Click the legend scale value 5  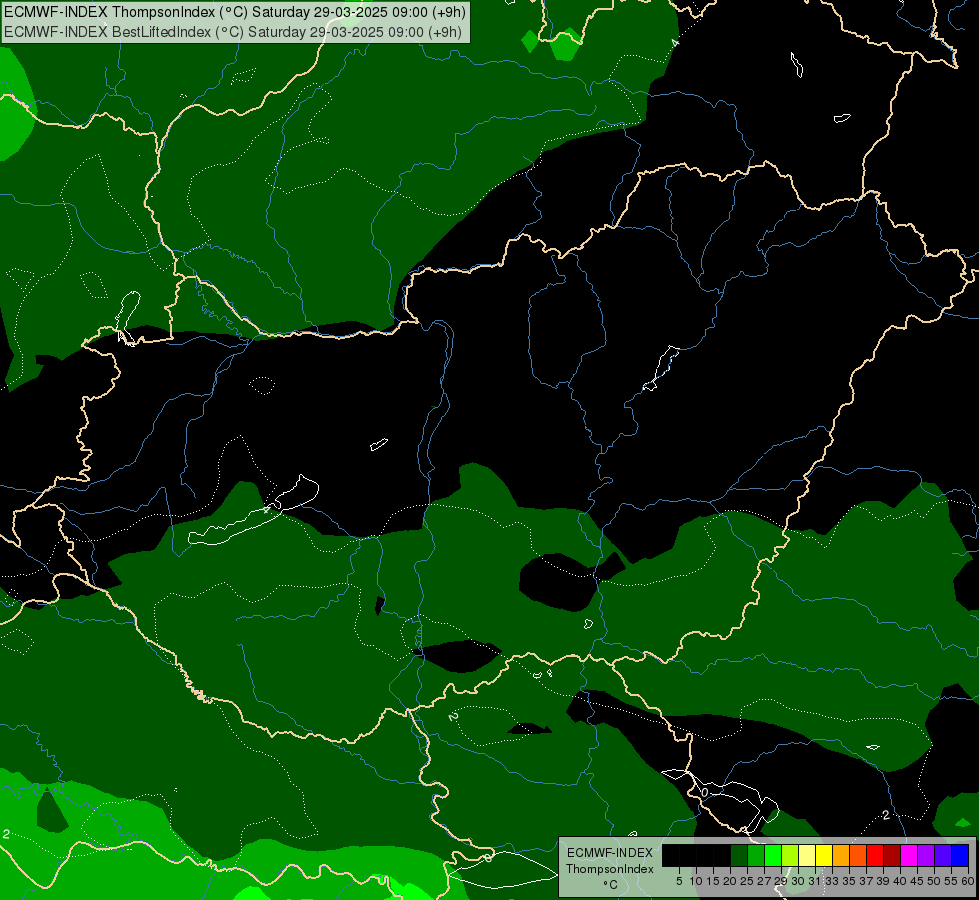coord(679,881)
